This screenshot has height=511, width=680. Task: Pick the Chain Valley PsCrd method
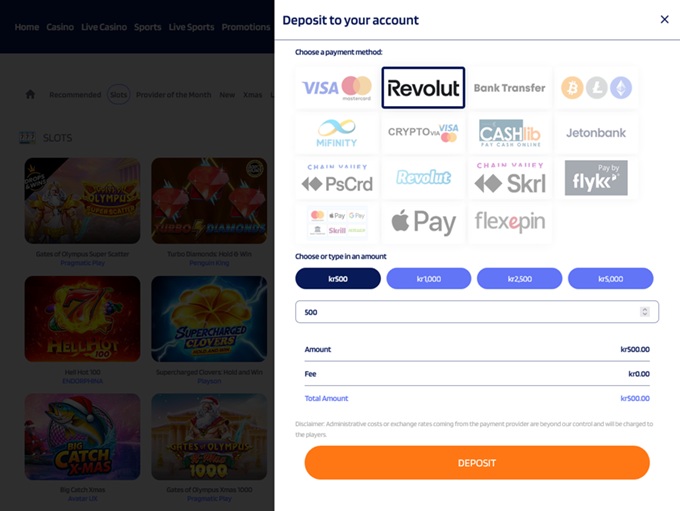(x=337, y=178)
